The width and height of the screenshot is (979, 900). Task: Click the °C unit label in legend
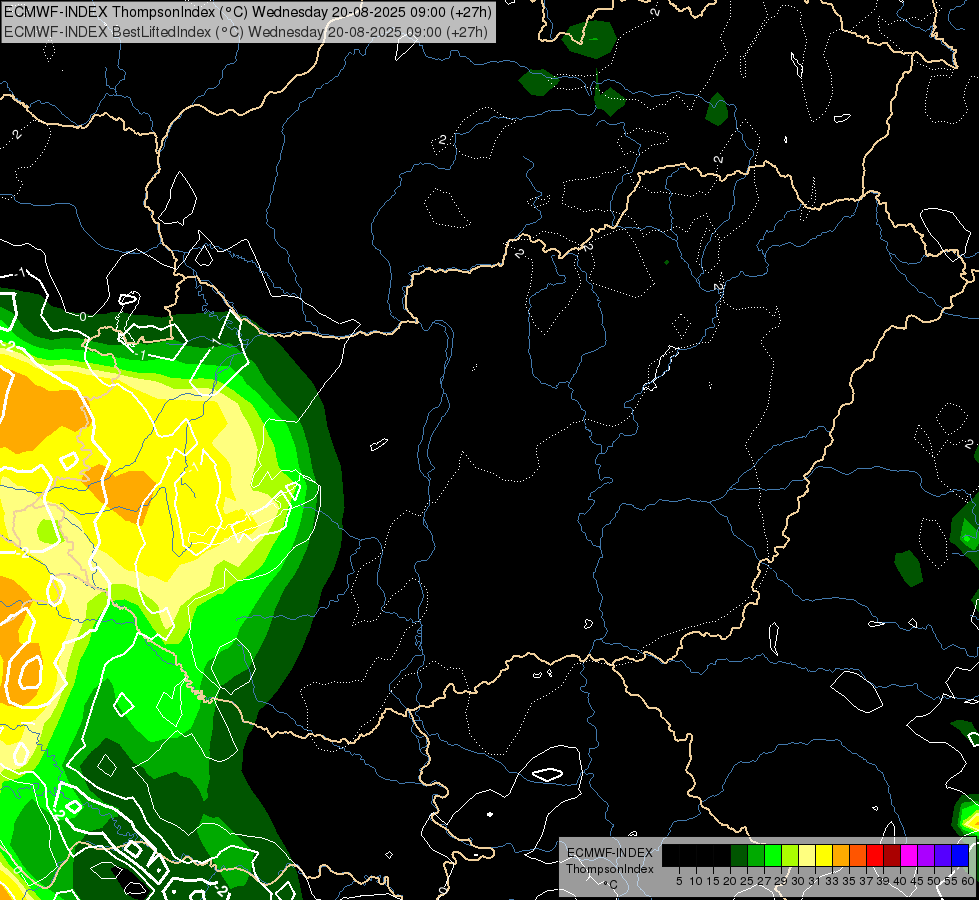(x=611, y=884)
